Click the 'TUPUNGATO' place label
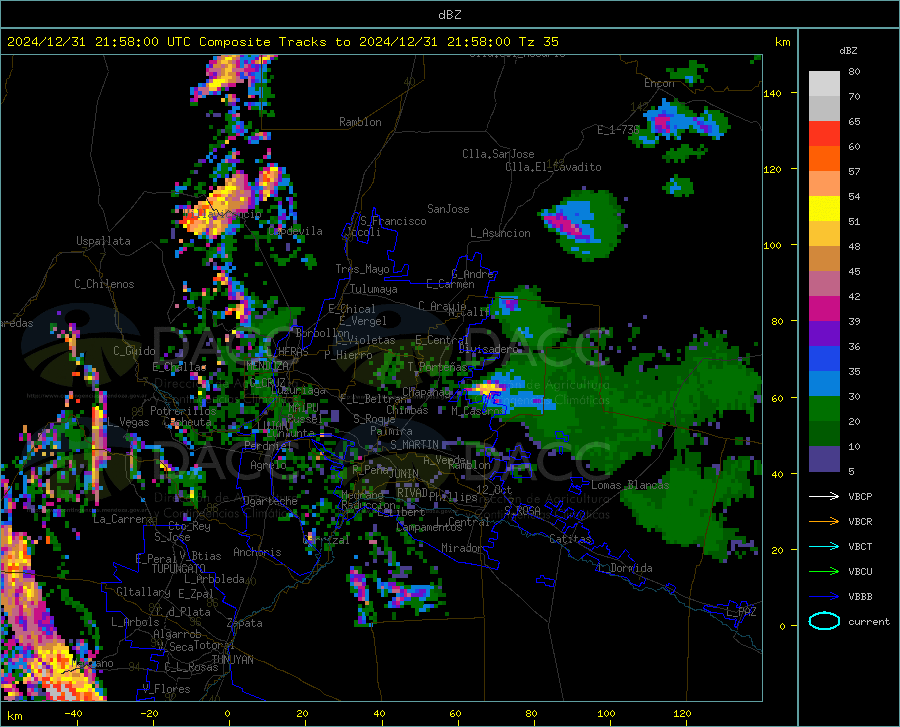Image resolution: width=900 pixels, height=727 pixels. click(x=179, y=569)
